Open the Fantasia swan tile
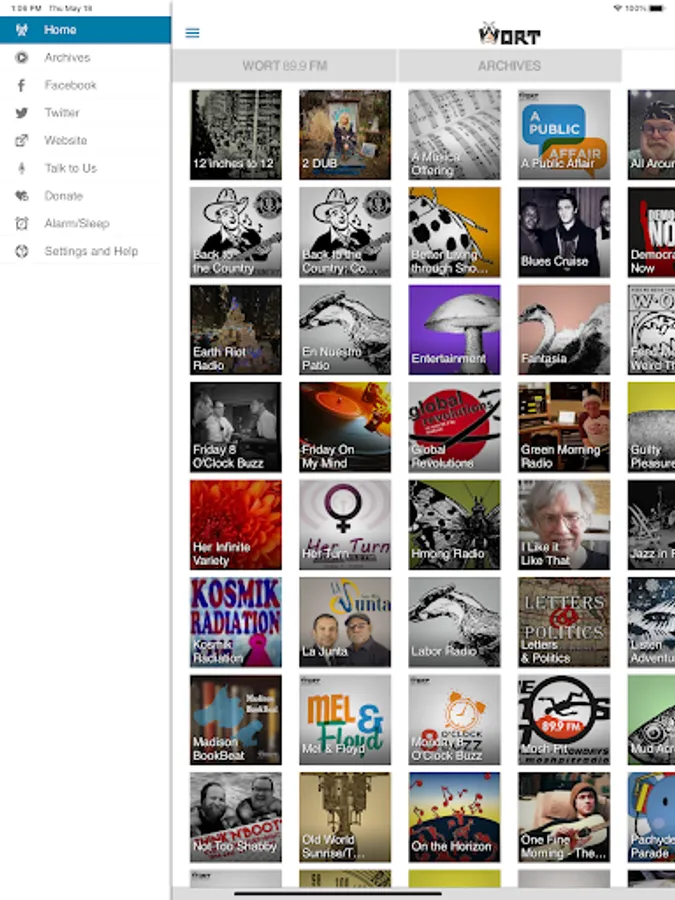Image resolution: width=675 pixels, height=900 pixels. [x=564, y=329]
